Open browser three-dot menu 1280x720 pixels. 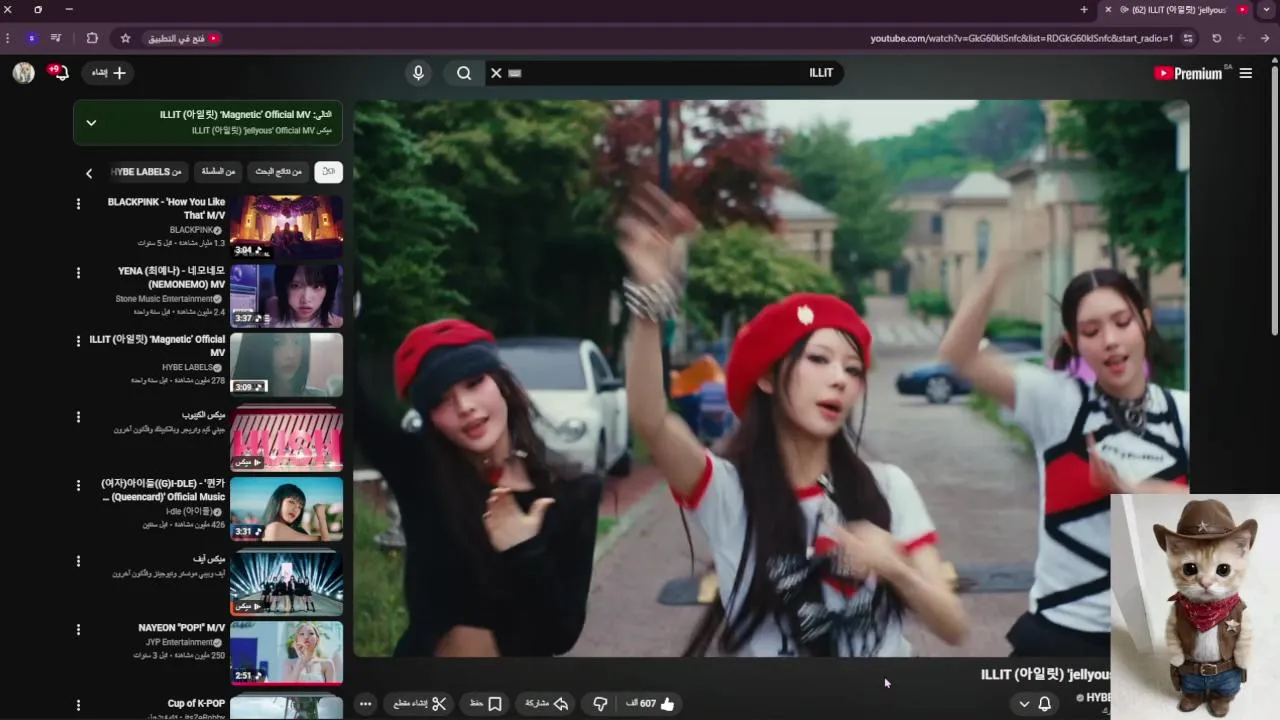pyautogui.click(x=8, y=38)
